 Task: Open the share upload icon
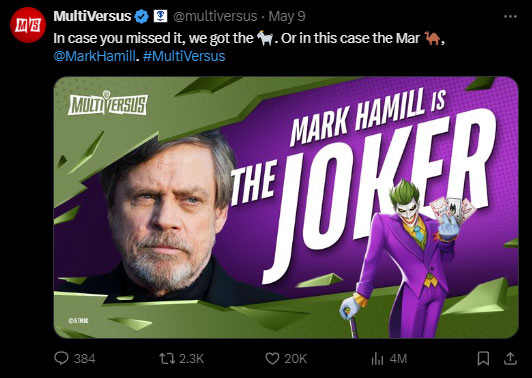[x=510, y=358]
